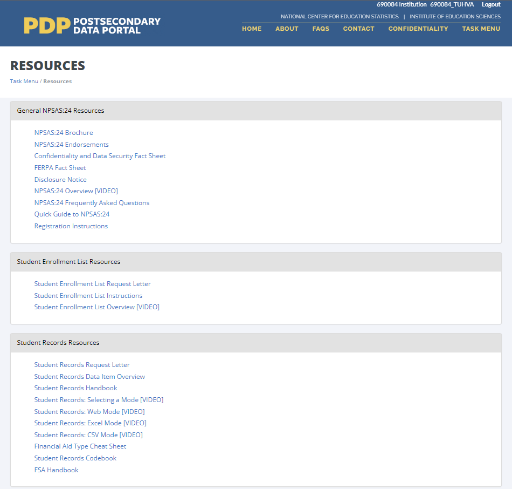Open the Disclosure Notice link
This screenshot has width=512, height=489.
(60, 179)
